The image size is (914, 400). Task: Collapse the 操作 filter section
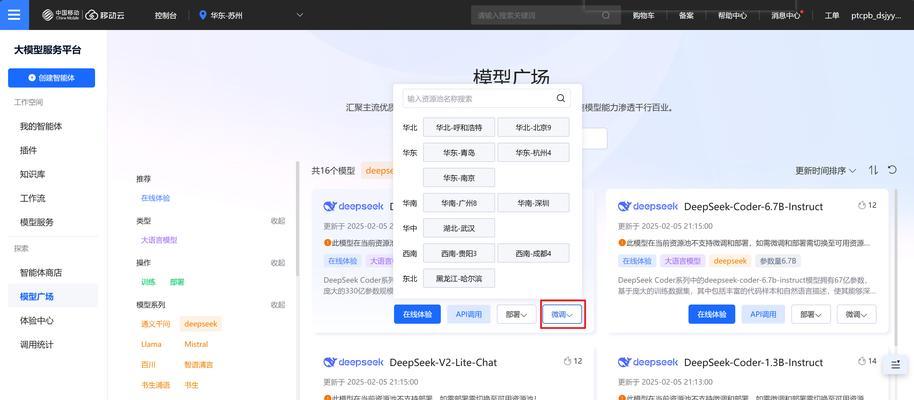pos(277,263)
